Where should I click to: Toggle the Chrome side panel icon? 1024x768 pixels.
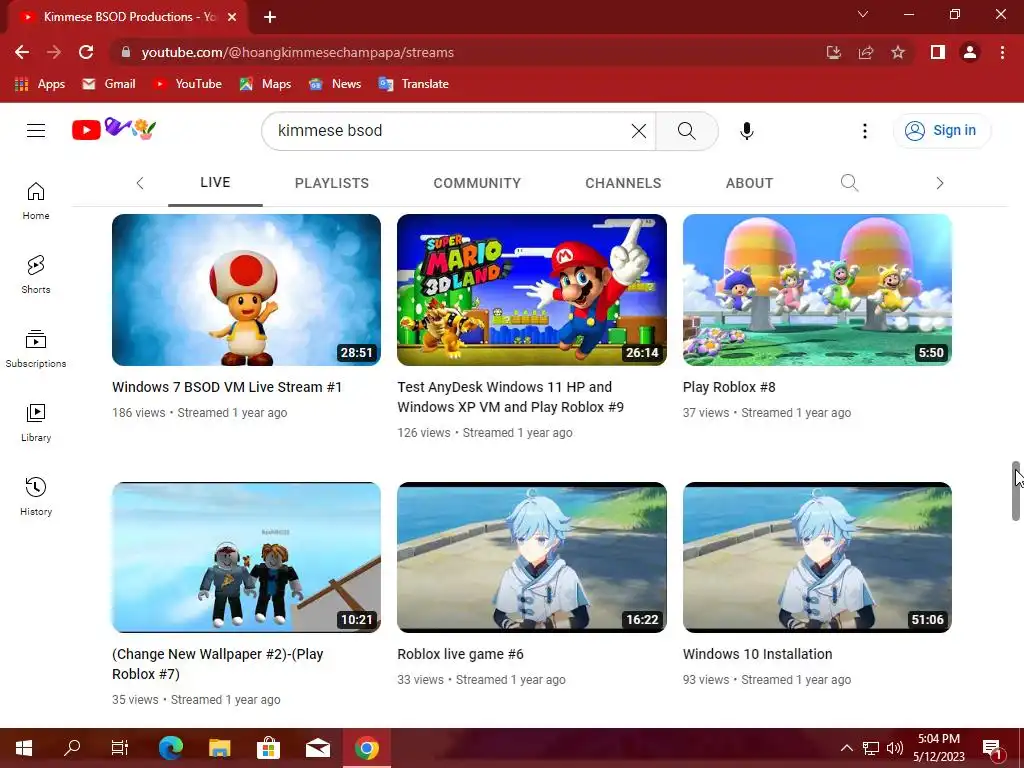938,52
